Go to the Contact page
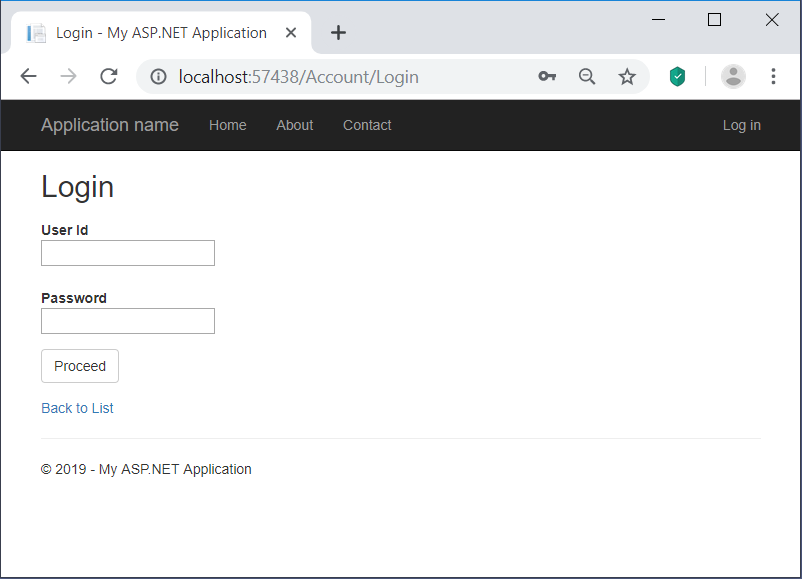This screenshot has height=579, width=802. click(366, 125)
